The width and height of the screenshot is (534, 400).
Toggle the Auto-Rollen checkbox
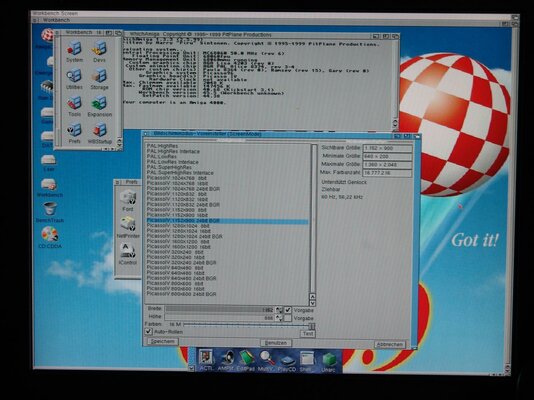(148, 331)
